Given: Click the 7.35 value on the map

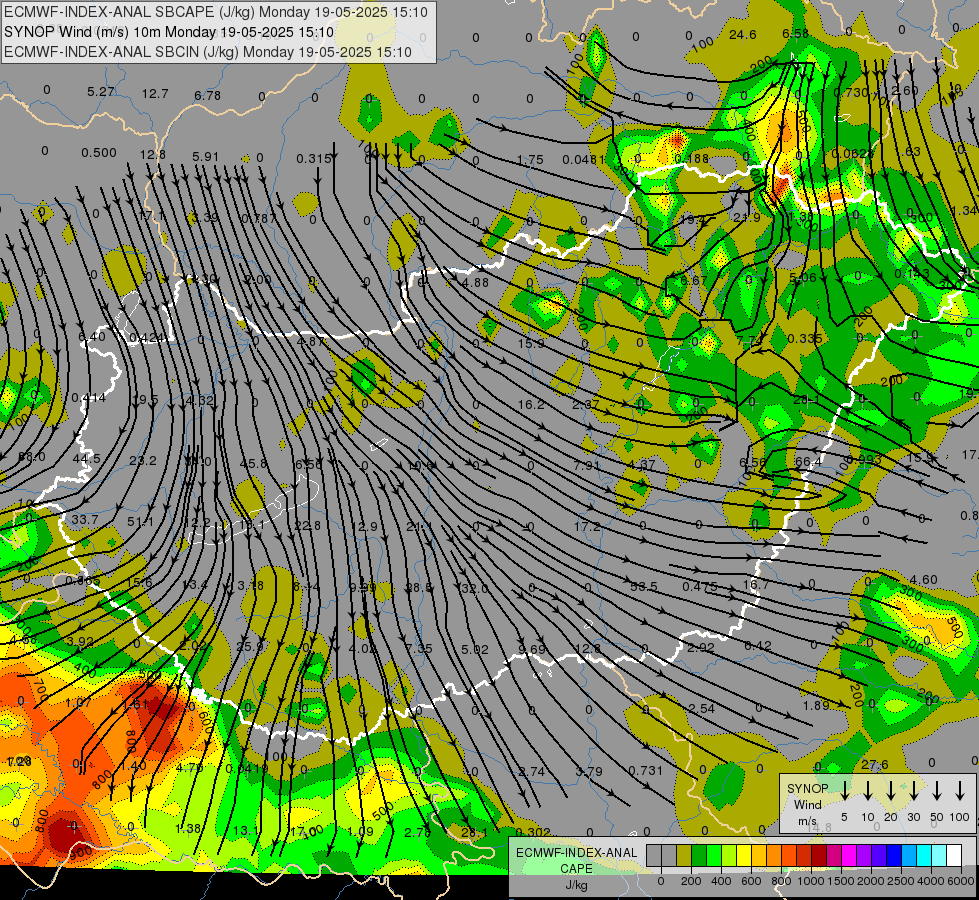Looking at the screenshot, I should (x=418, y=648).
